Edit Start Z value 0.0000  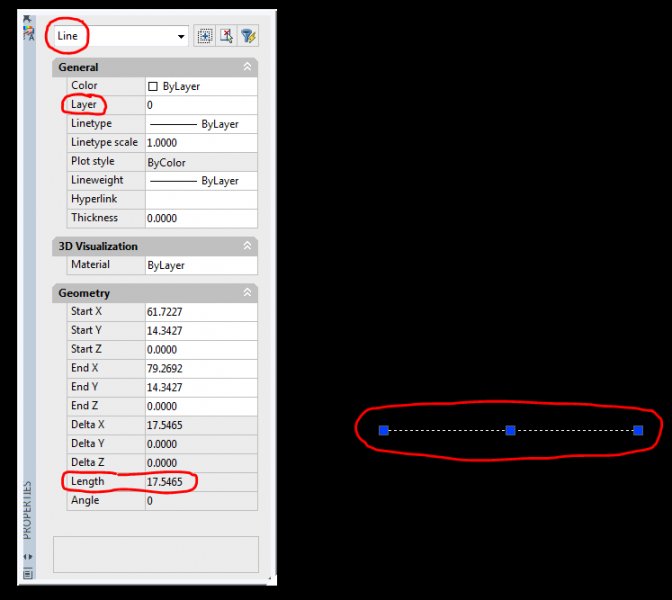point(201,350)
